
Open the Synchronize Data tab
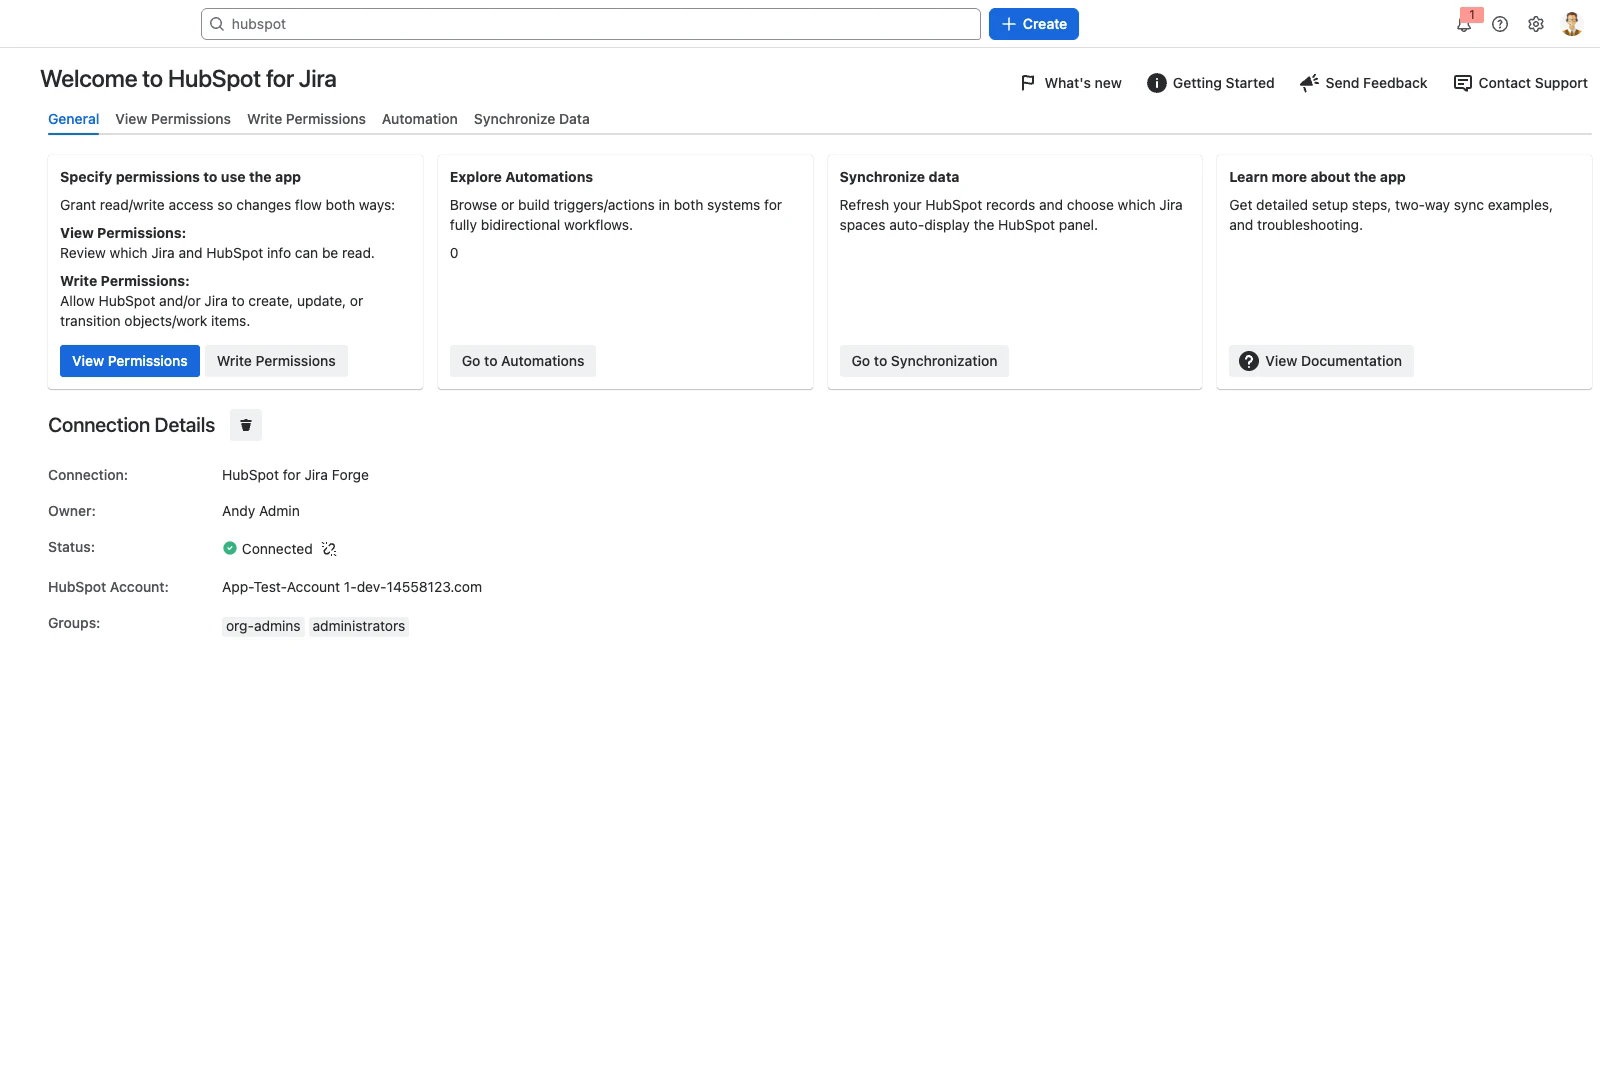pyautogui.click(x=532, y=119)
